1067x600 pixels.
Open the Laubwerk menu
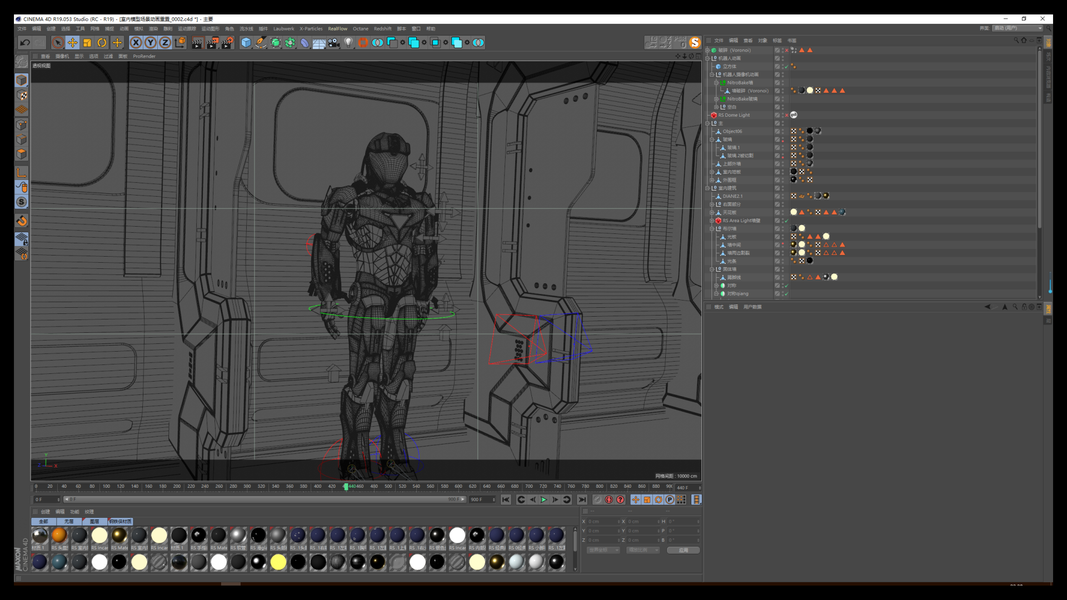pos(283,29)
